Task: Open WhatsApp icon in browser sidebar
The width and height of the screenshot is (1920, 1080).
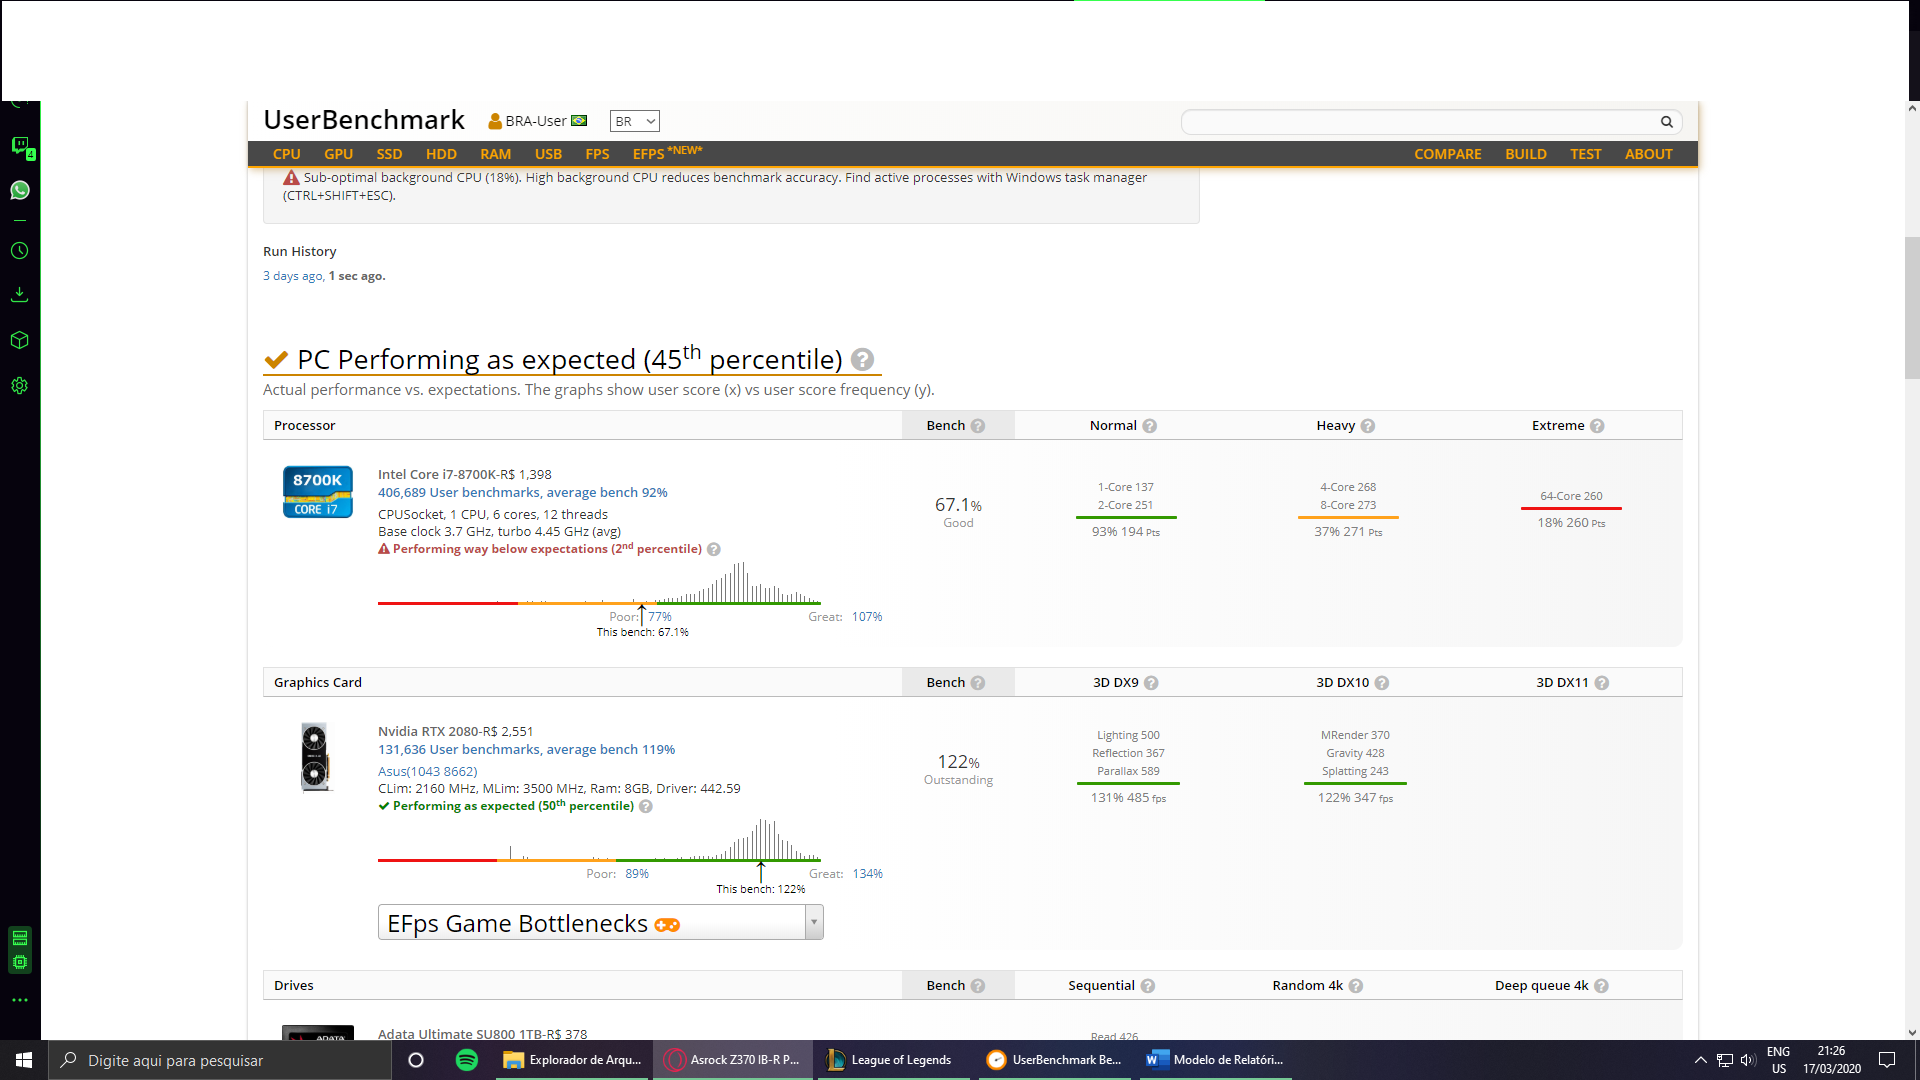Action: [20, 190]
